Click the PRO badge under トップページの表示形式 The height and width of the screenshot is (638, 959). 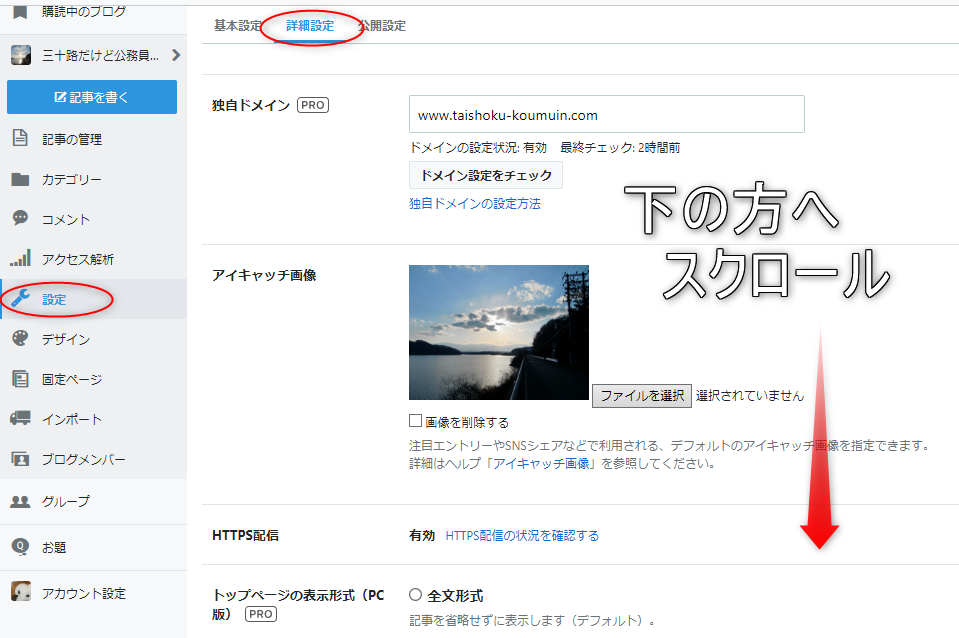261,614
